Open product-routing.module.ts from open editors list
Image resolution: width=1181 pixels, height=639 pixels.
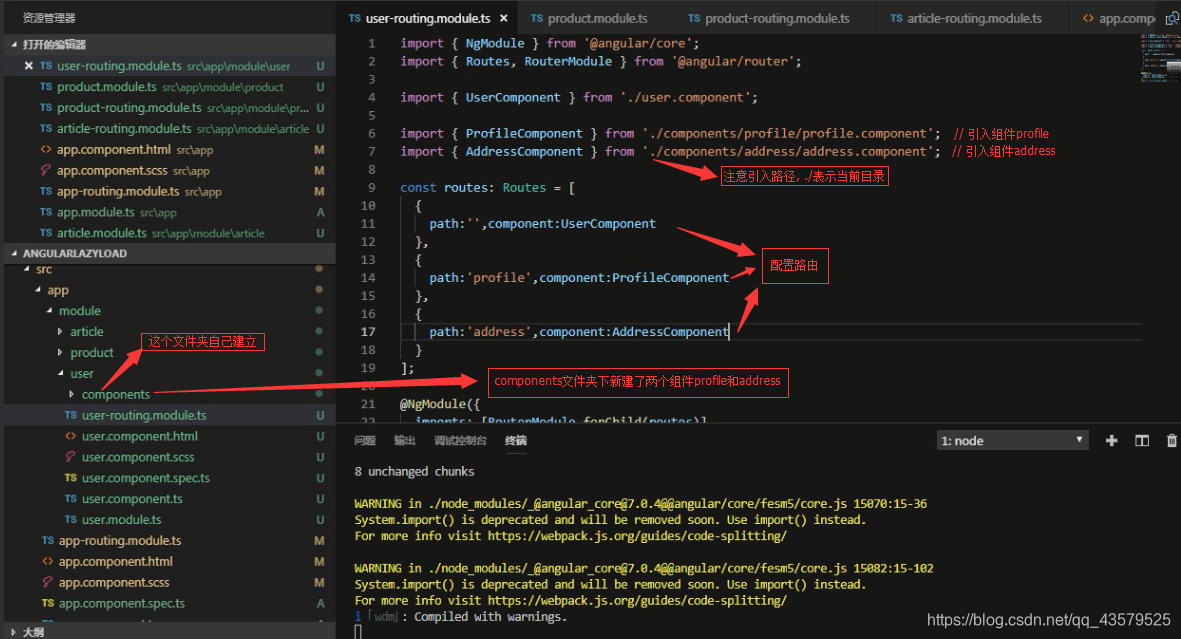point(169,109)
